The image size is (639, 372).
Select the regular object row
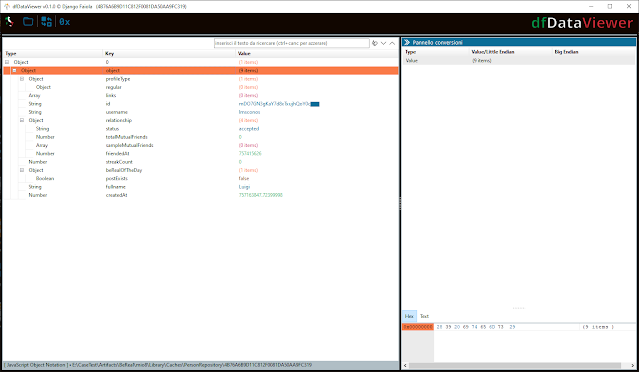click(201, 87)
